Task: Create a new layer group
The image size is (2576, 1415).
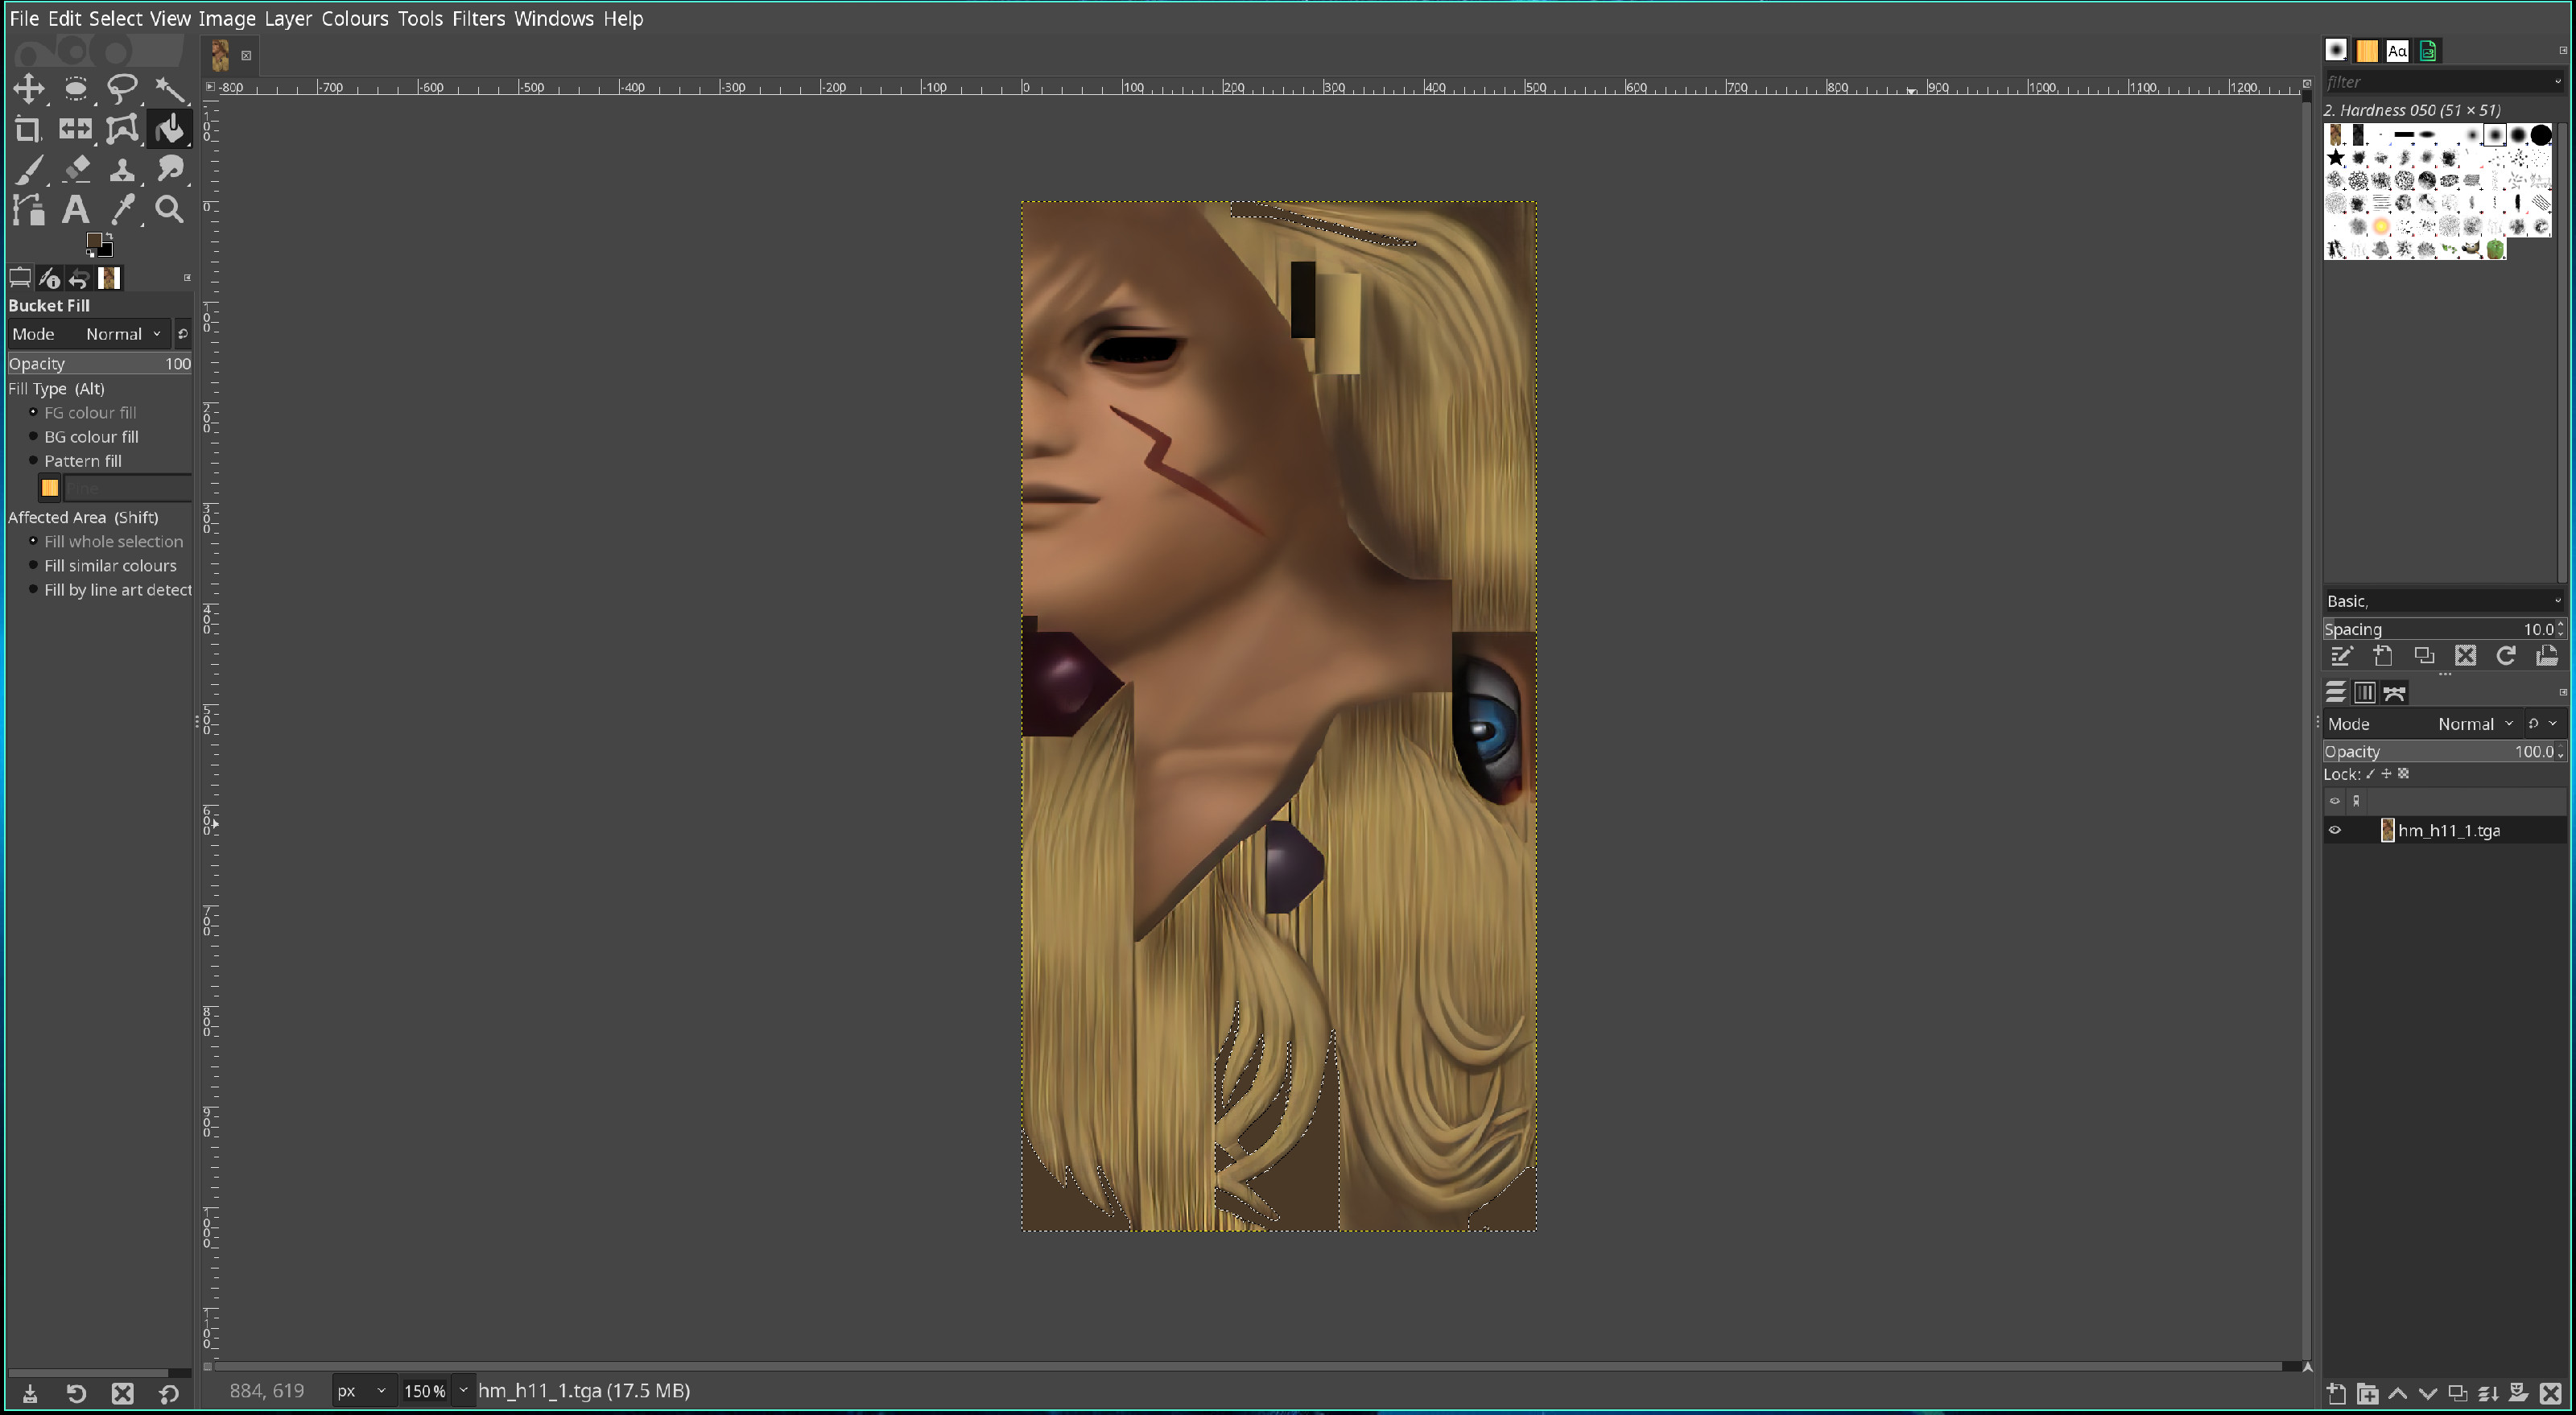Action: coord(2367,1393)
